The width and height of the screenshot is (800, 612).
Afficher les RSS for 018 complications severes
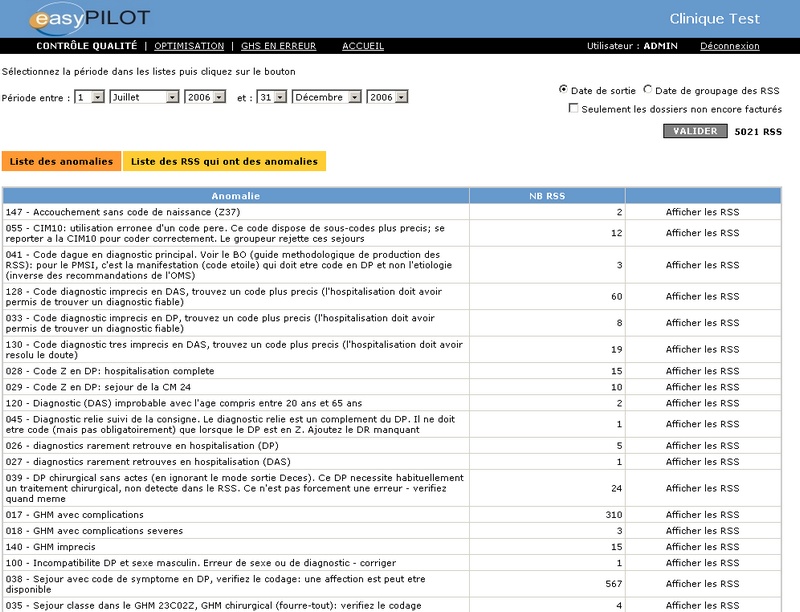pos(703,531)
